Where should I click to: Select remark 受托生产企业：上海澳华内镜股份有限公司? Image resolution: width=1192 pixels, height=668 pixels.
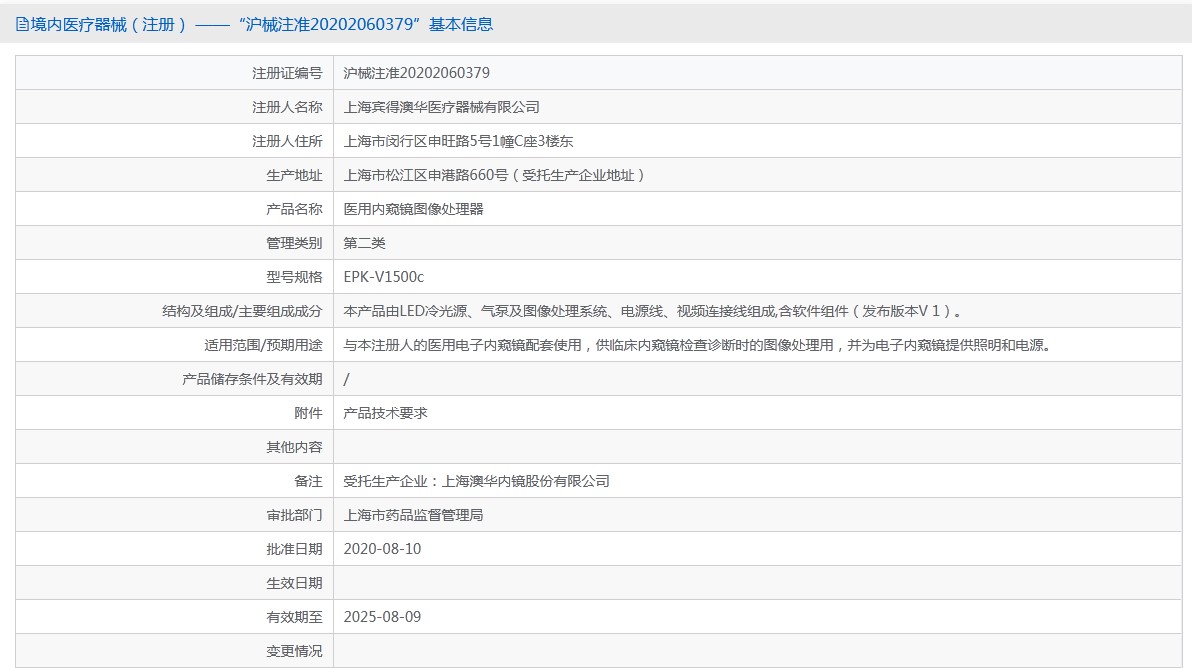477,481
